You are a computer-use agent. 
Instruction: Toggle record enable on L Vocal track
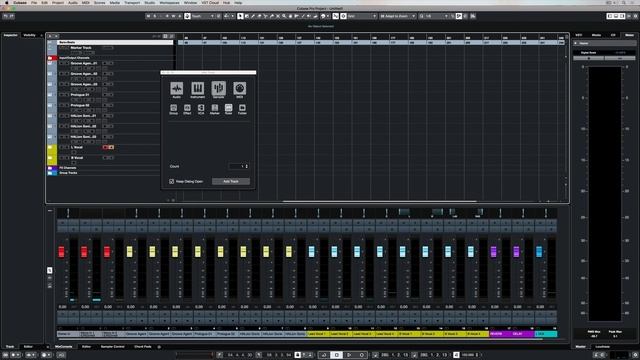(x=105, y=147)
